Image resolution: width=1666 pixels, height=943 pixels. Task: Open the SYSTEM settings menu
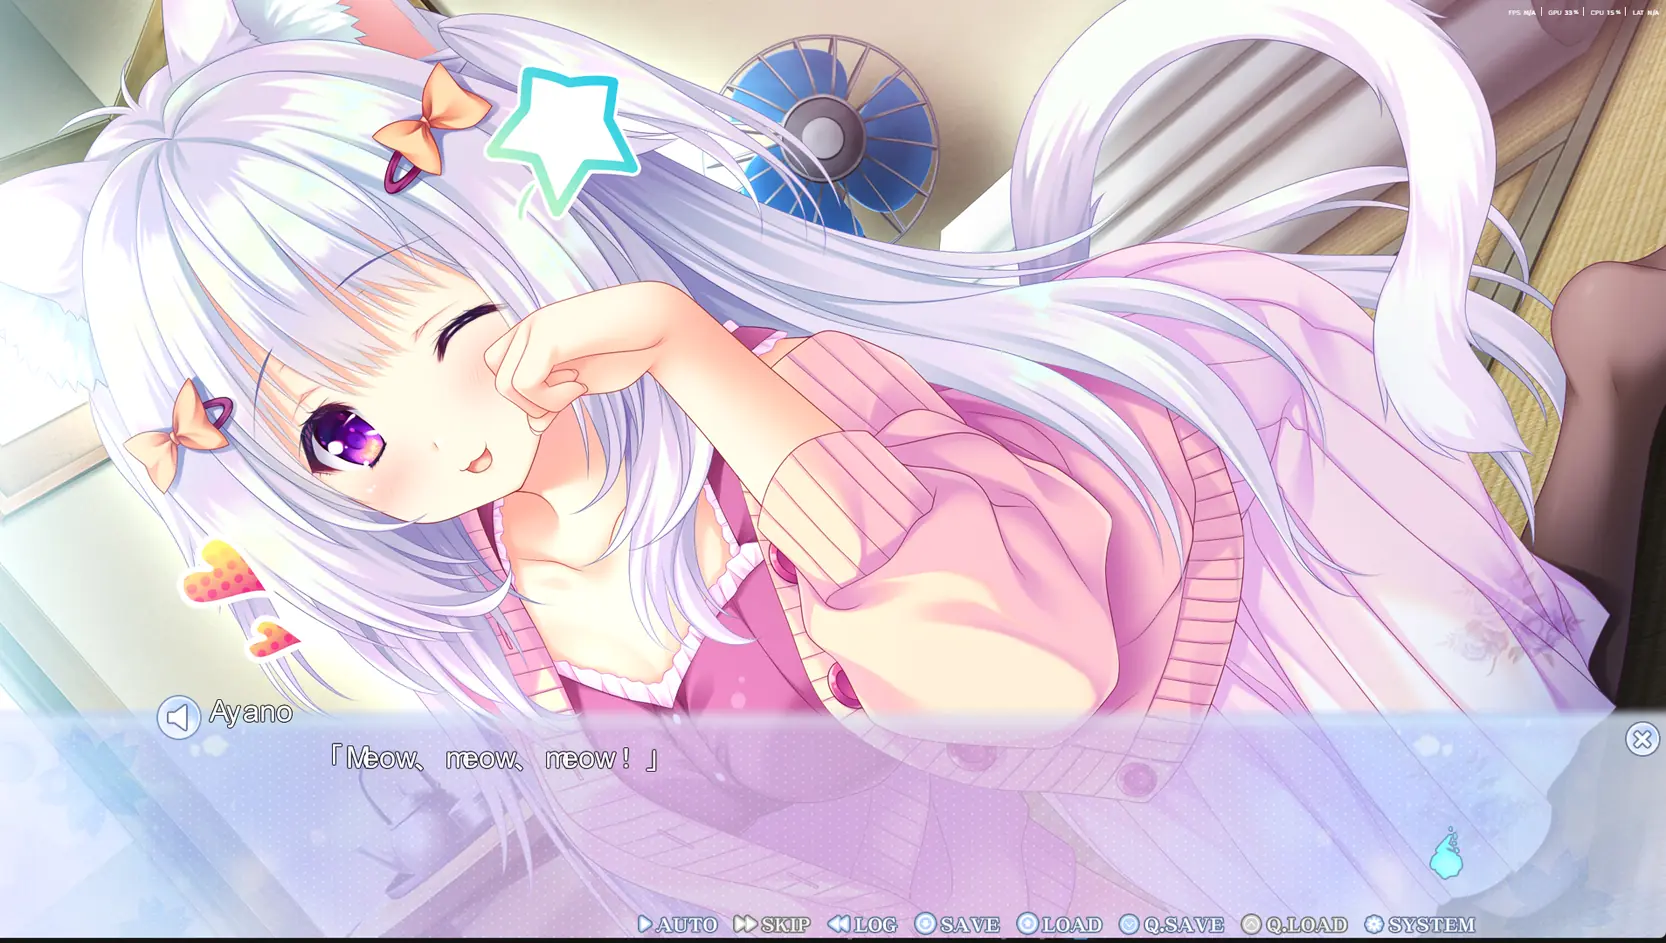click(1419, 924)
